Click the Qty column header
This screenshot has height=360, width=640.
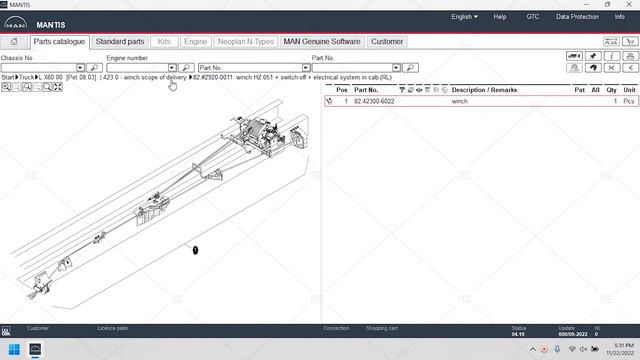611,90
